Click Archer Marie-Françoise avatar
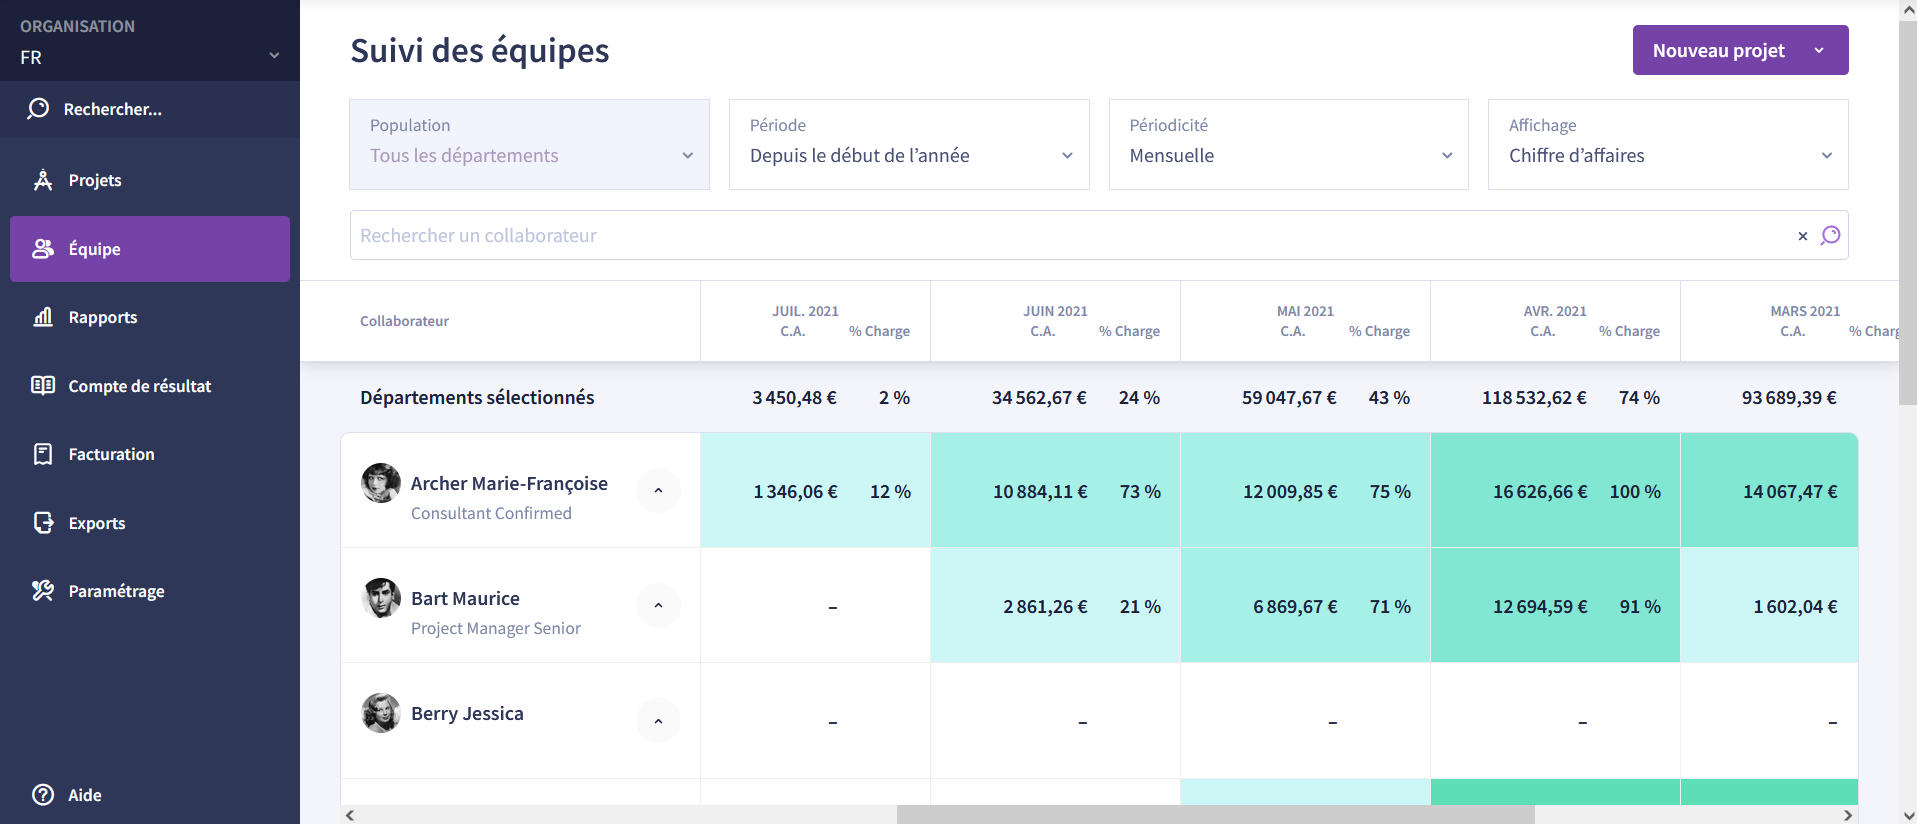 [381, 483]
